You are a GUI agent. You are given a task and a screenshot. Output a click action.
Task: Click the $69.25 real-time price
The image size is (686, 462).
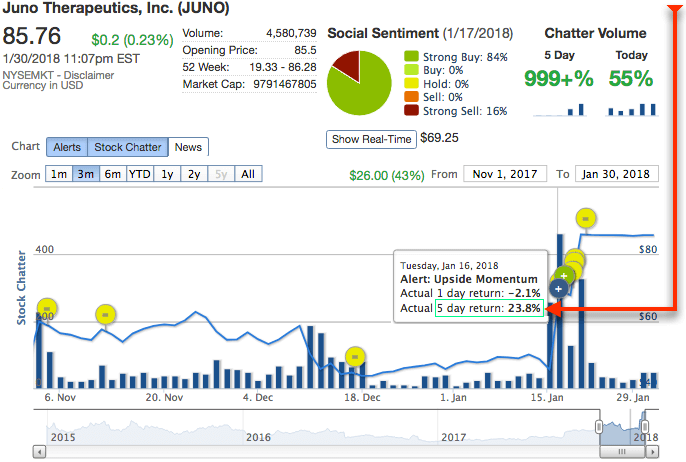click(x=439, y=138)
